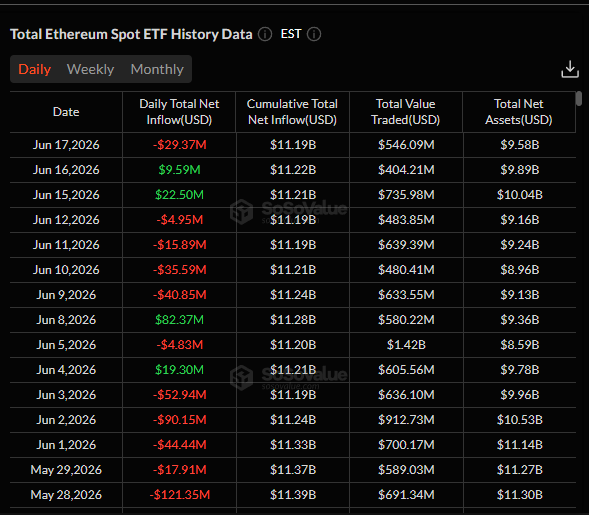
Task: Select the Jun 3,2026 date cell
Action: coord(66,395)
